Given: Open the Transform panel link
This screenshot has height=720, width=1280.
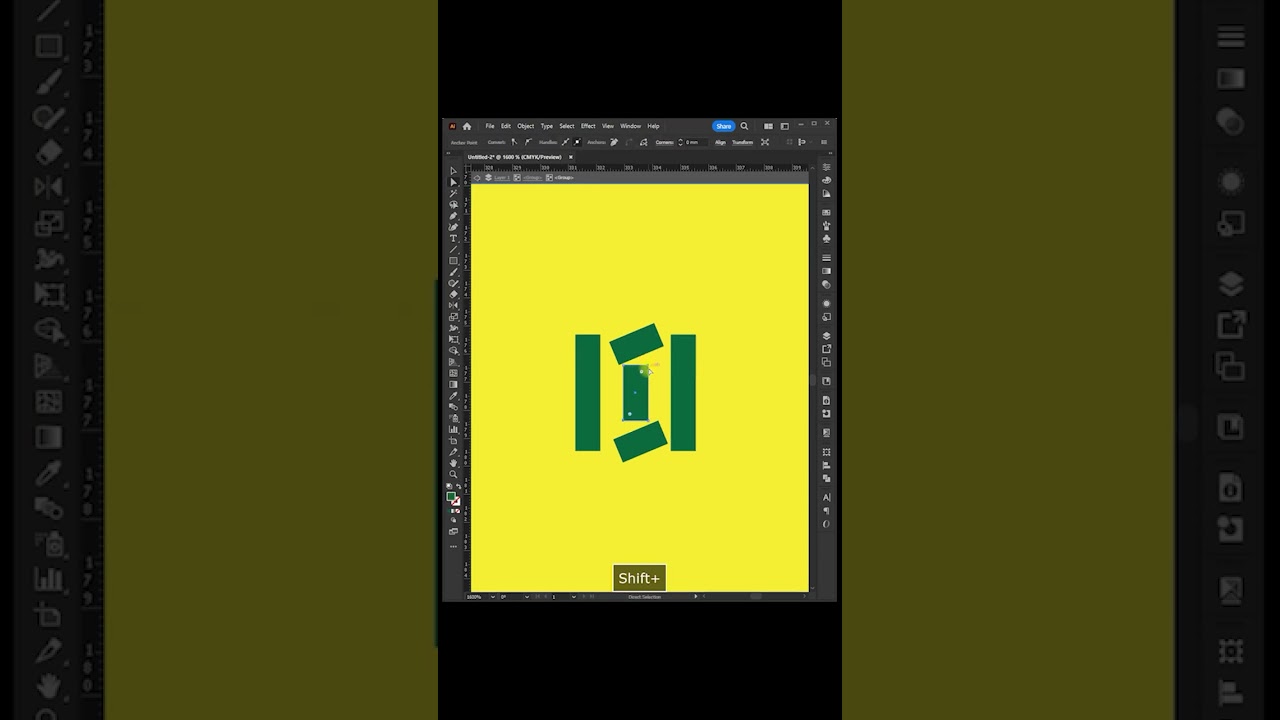Looking at the screenshot, I should click(x=742, y=142).
